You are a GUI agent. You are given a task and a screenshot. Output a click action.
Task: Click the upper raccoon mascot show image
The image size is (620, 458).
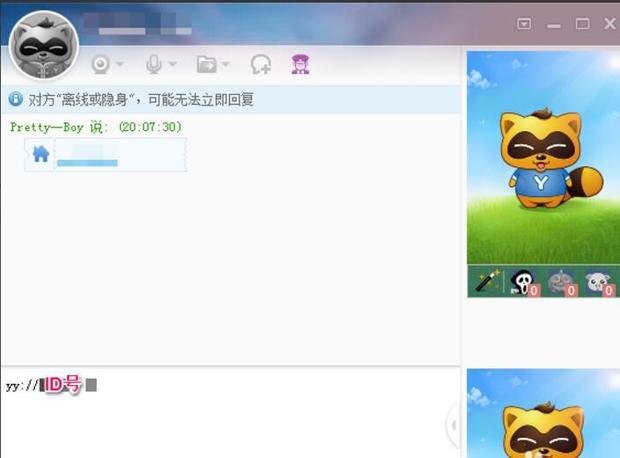(x=543, y=157)
